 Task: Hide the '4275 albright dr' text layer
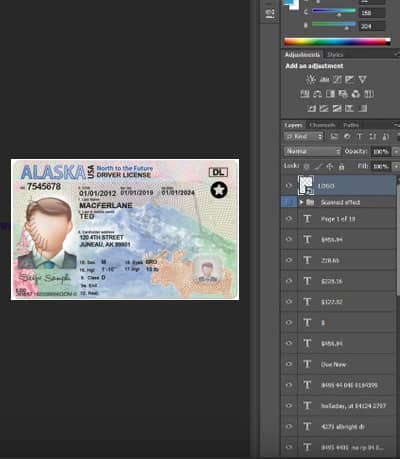coord(289,426)
